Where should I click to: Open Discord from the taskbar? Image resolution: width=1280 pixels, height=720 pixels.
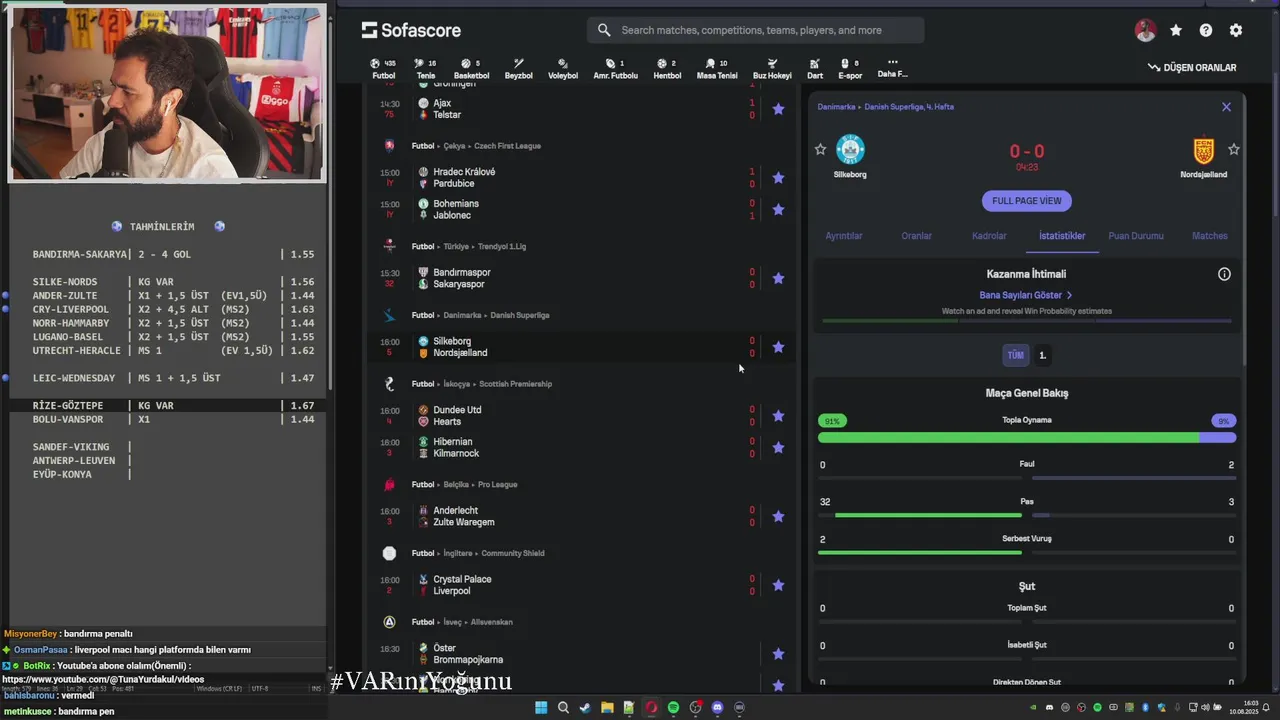point(717,708)
